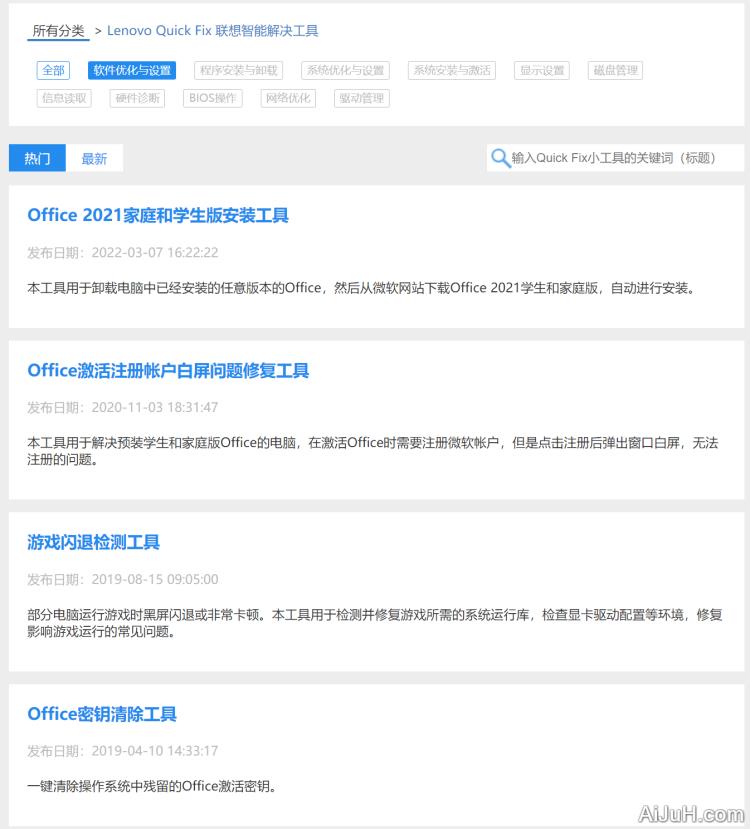Pick the 网络优化 category tag
Viewport: 750px width, 829px height.
coord(288,98)
